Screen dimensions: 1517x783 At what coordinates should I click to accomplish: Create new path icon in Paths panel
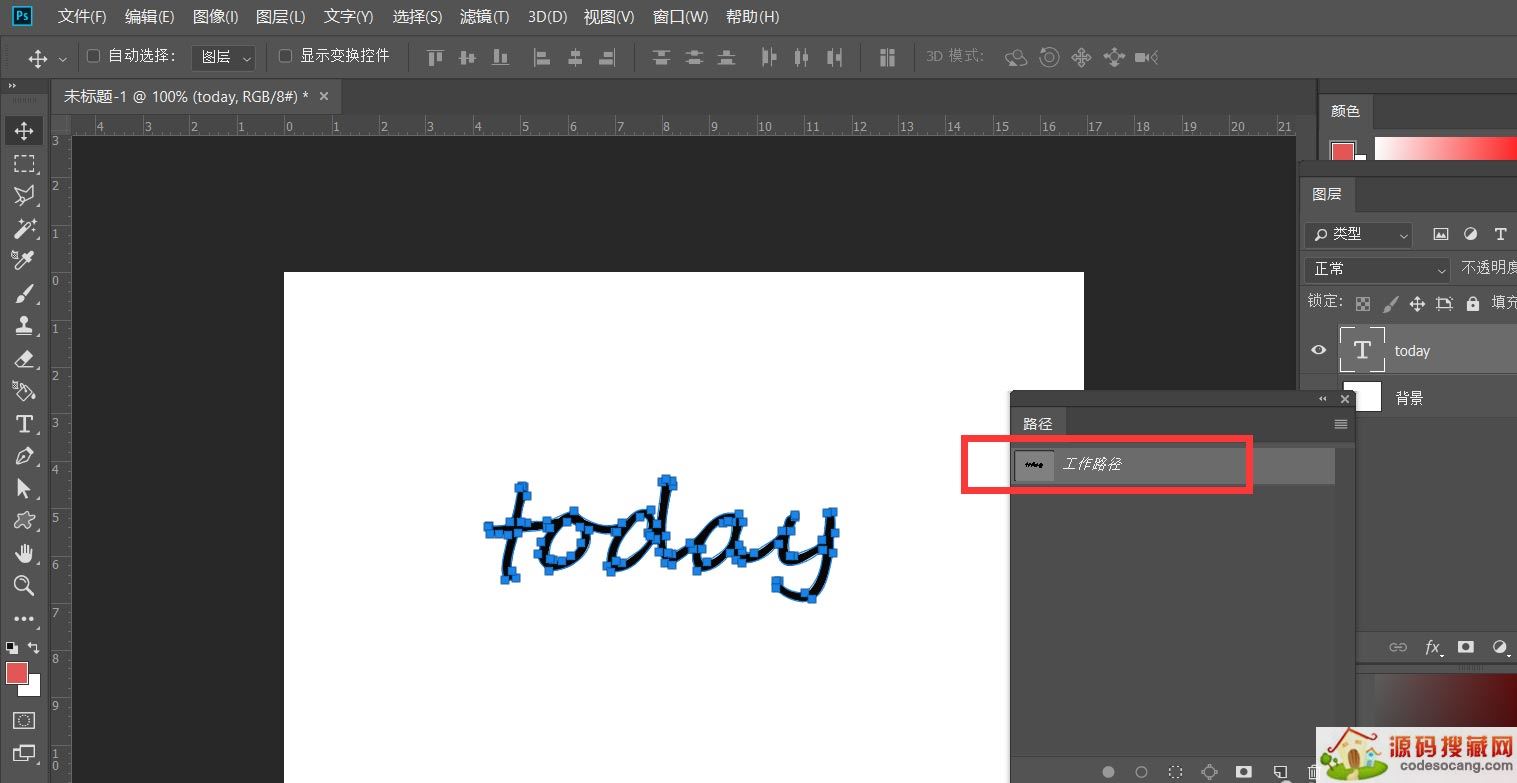click(1279, 772)
